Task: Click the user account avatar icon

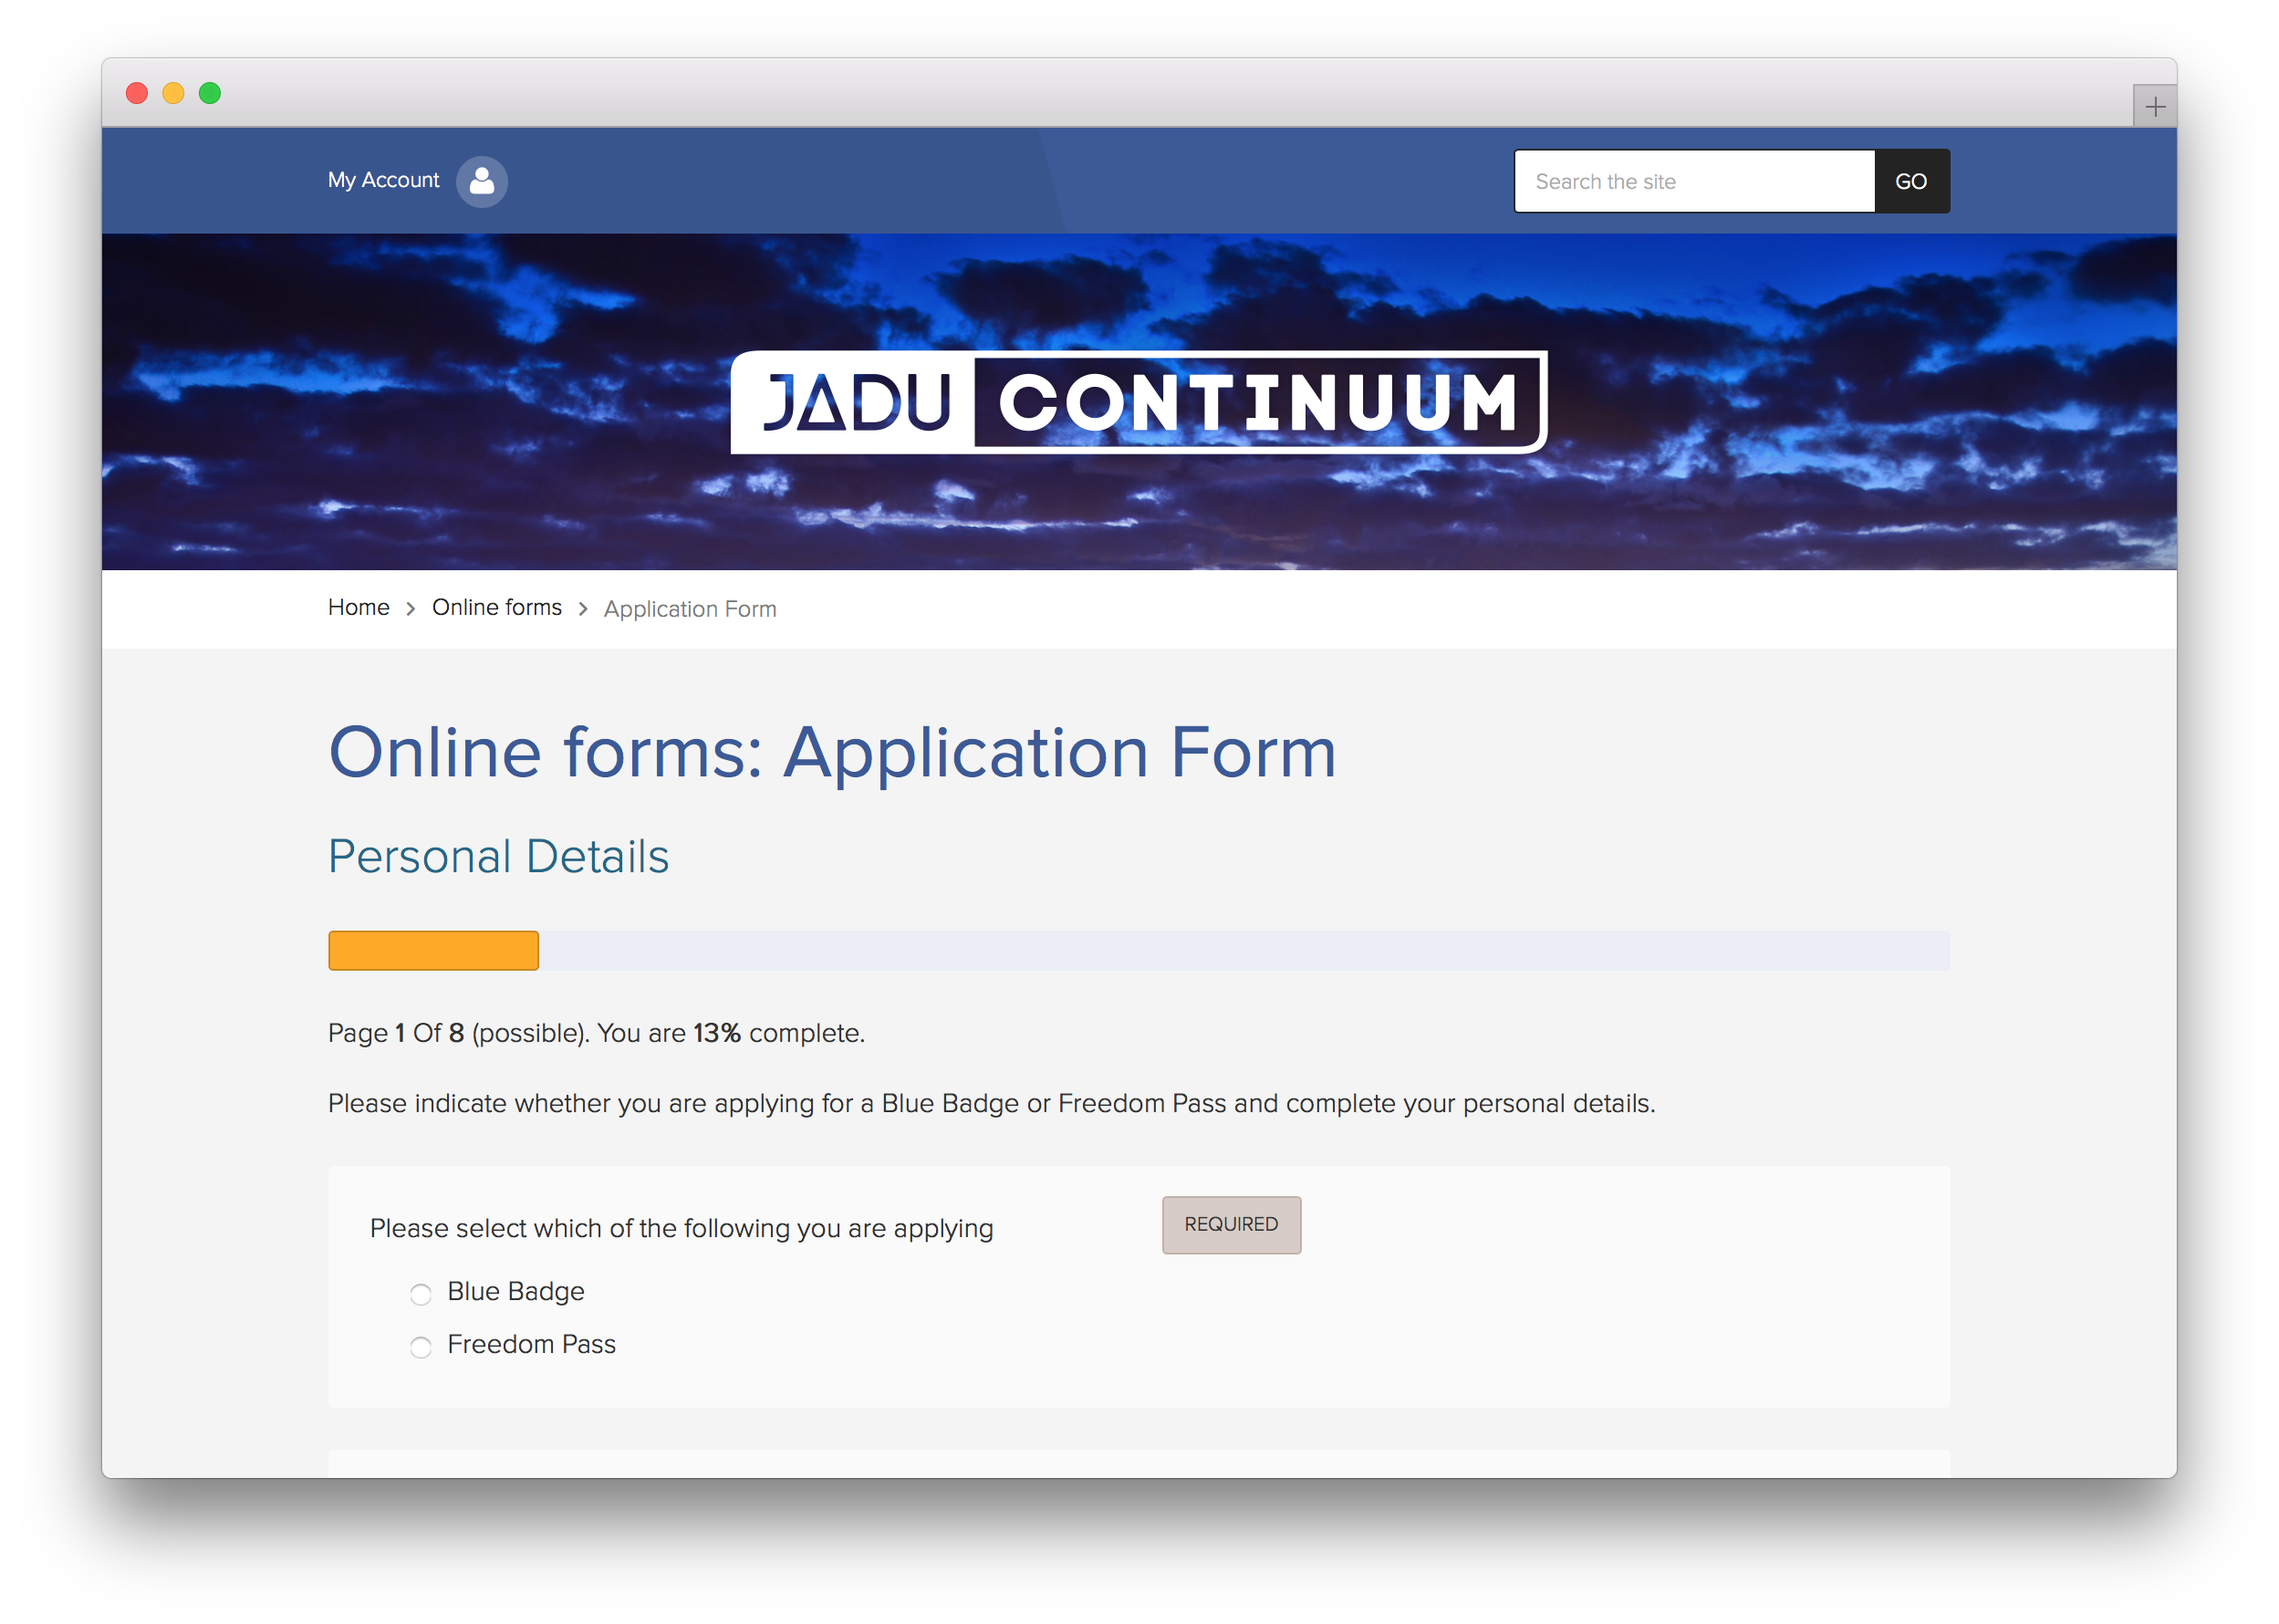Action: (481, 181)
